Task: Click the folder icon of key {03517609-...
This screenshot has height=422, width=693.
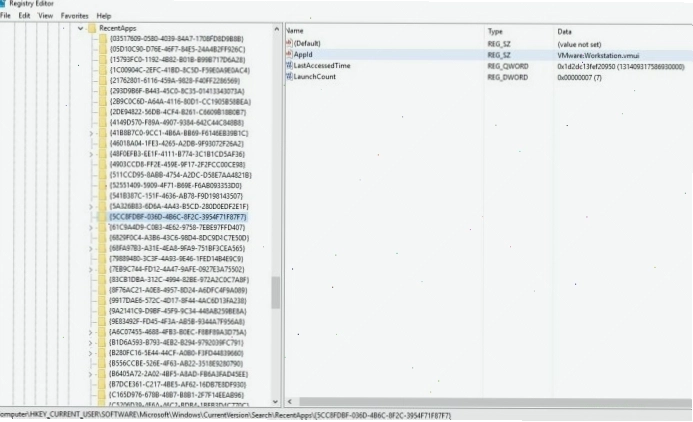Action: pyautogui.click(x=103, y=39)
